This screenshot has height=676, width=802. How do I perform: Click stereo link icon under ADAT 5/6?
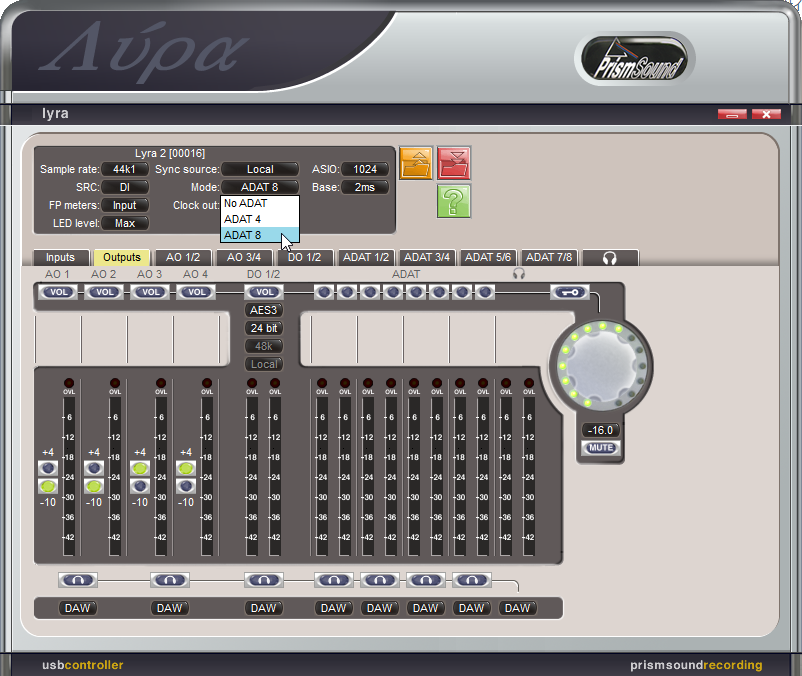coord(426,580)
